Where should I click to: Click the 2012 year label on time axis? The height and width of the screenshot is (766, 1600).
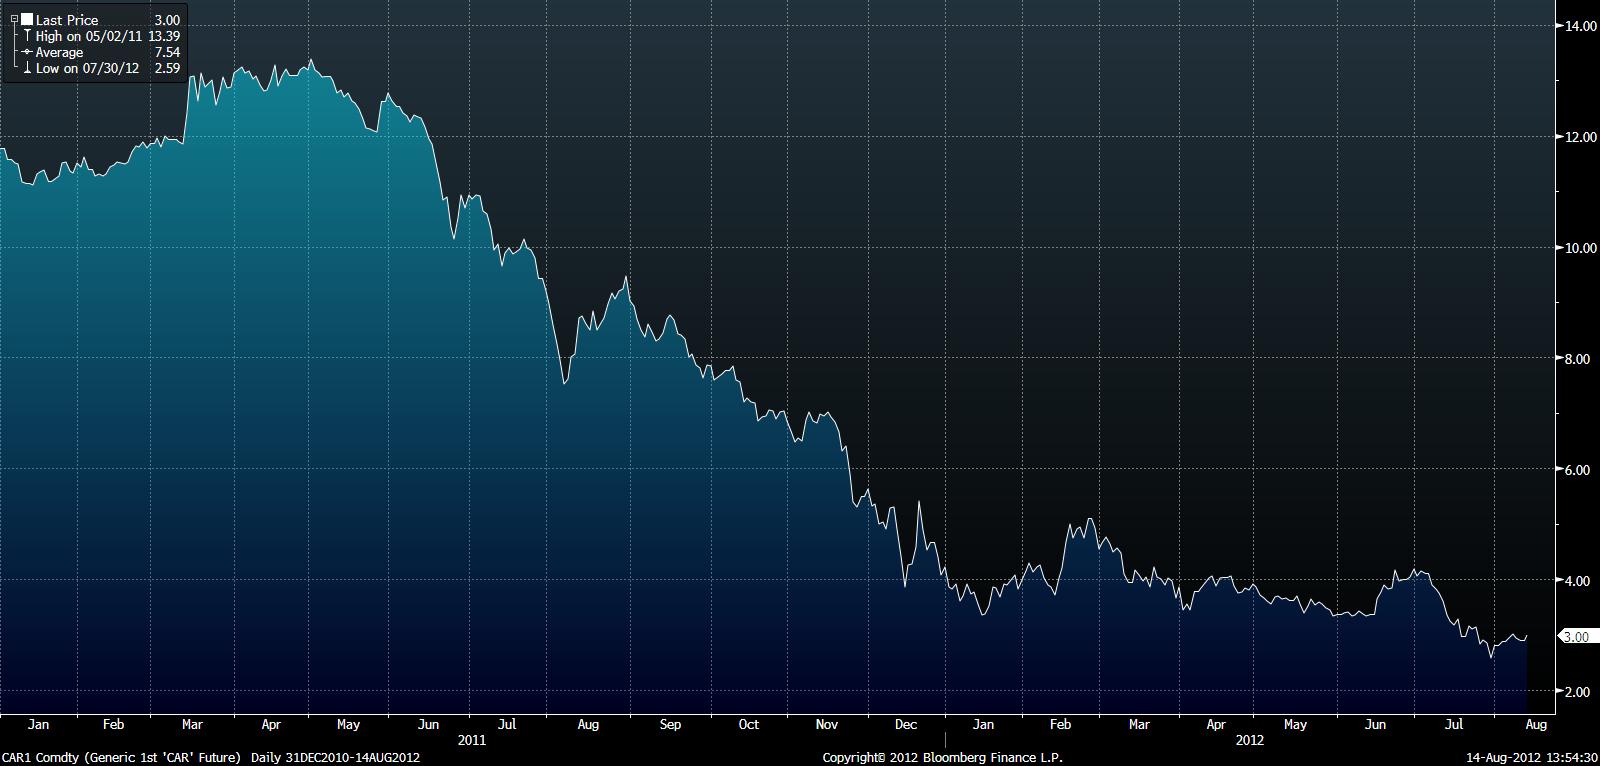[x=1249, y=741]
